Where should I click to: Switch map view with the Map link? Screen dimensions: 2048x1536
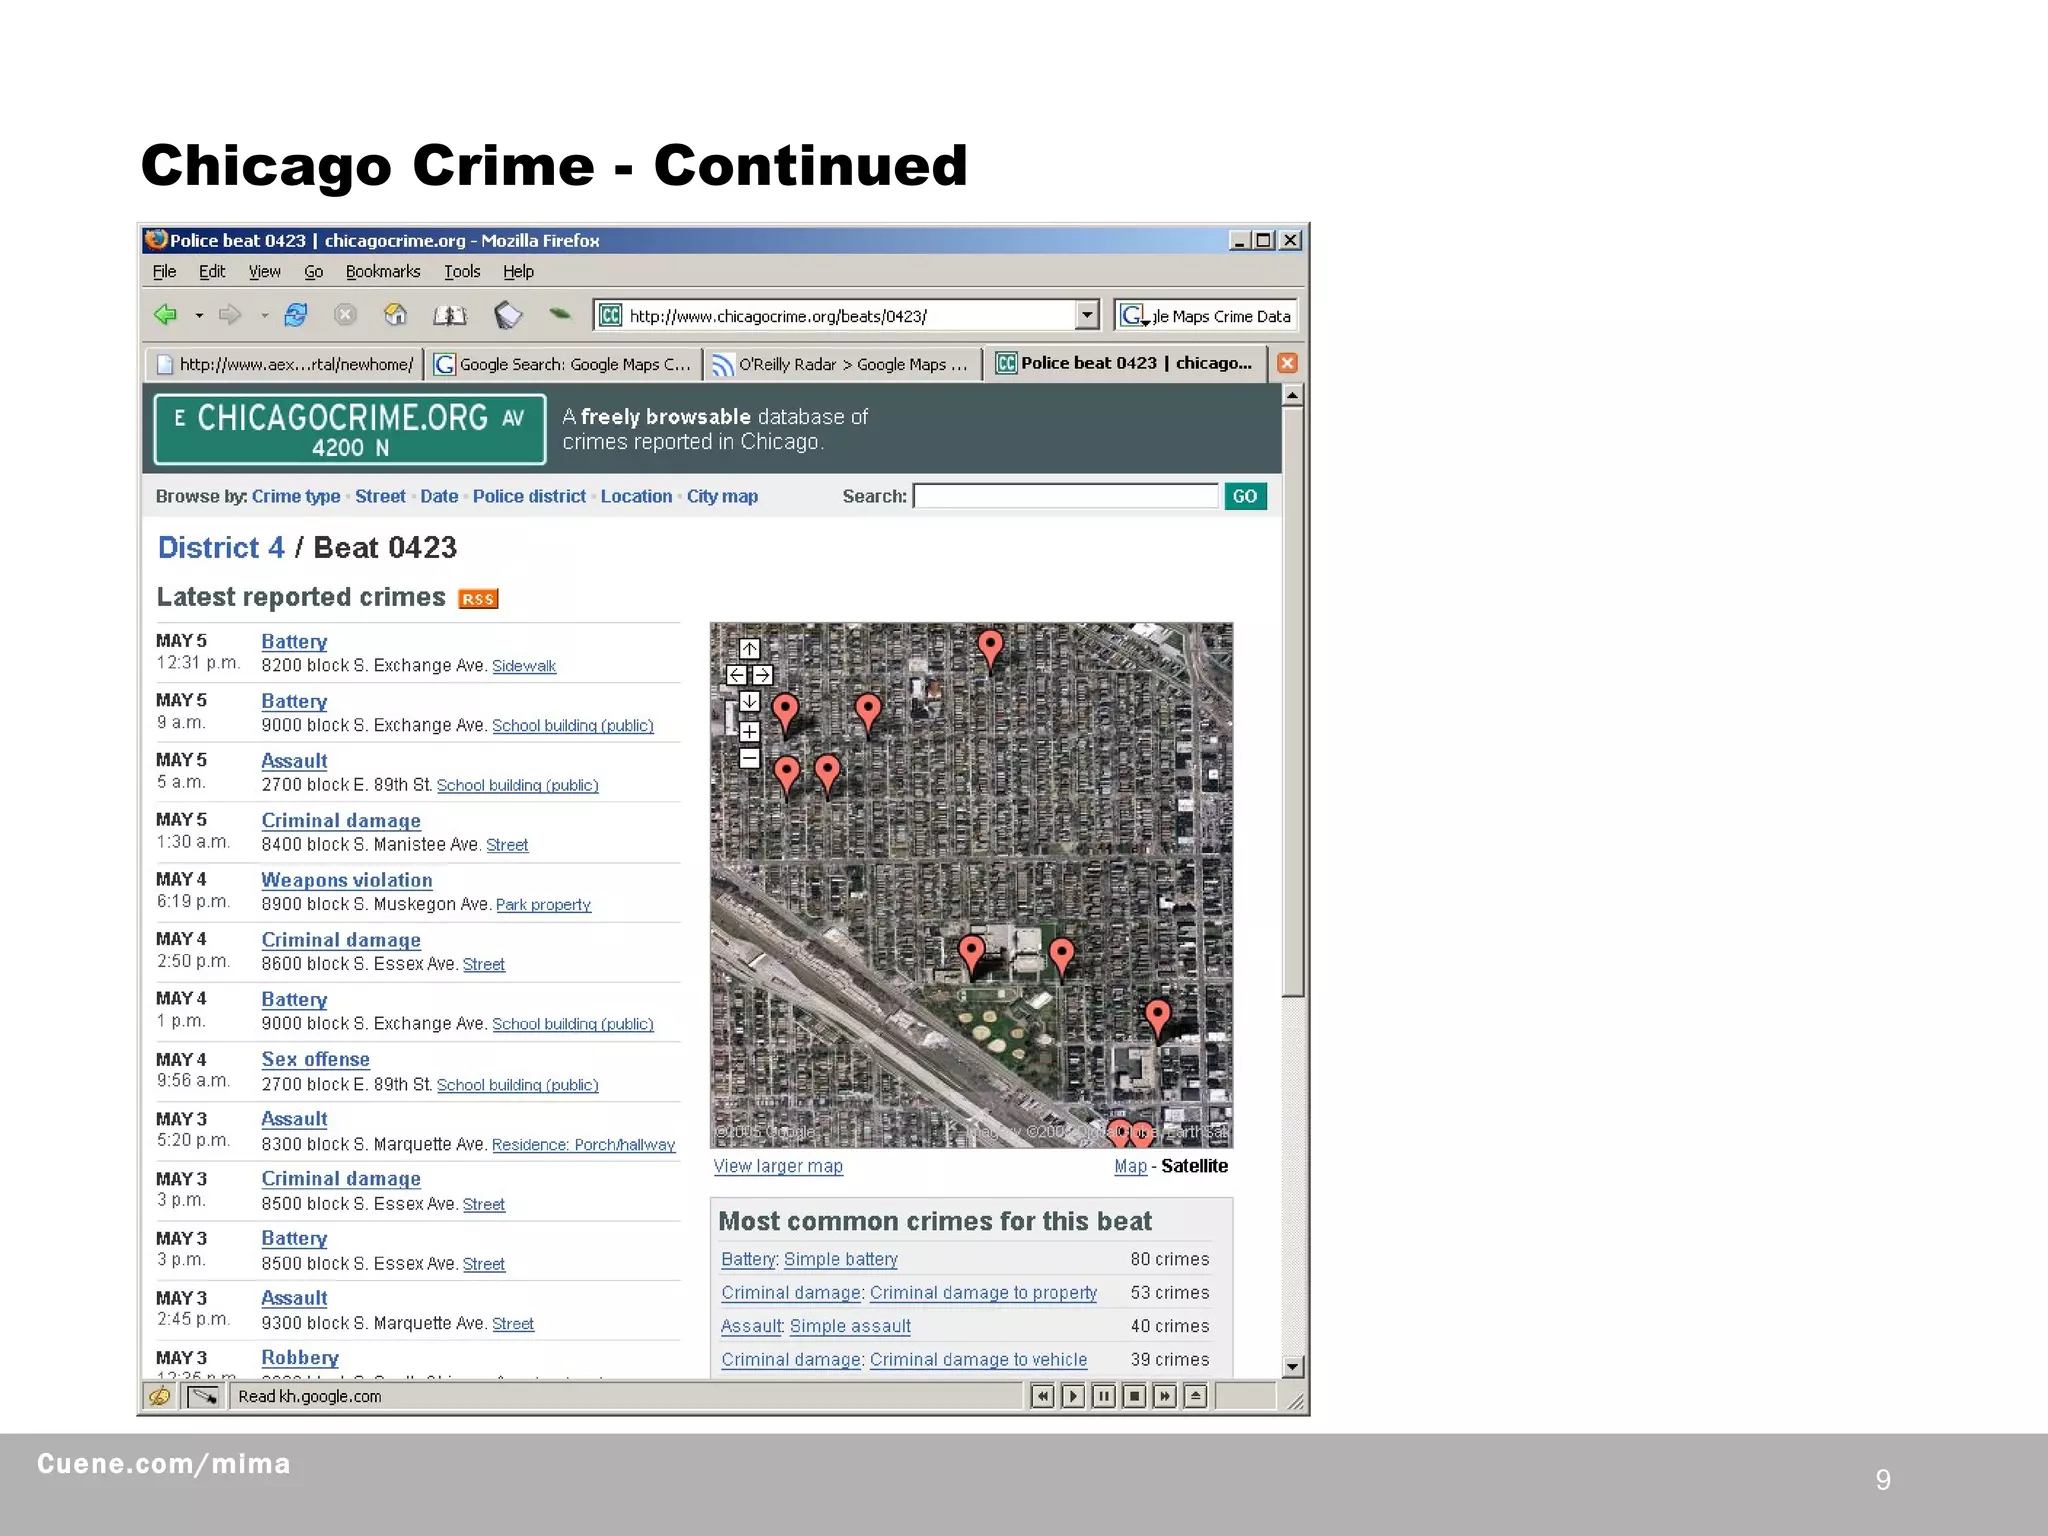(1130, 1166)
